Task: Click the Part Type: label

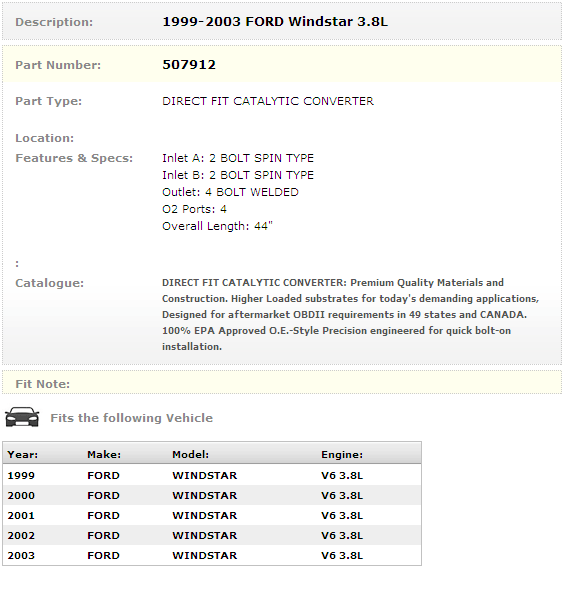Action: coord(49,101)
